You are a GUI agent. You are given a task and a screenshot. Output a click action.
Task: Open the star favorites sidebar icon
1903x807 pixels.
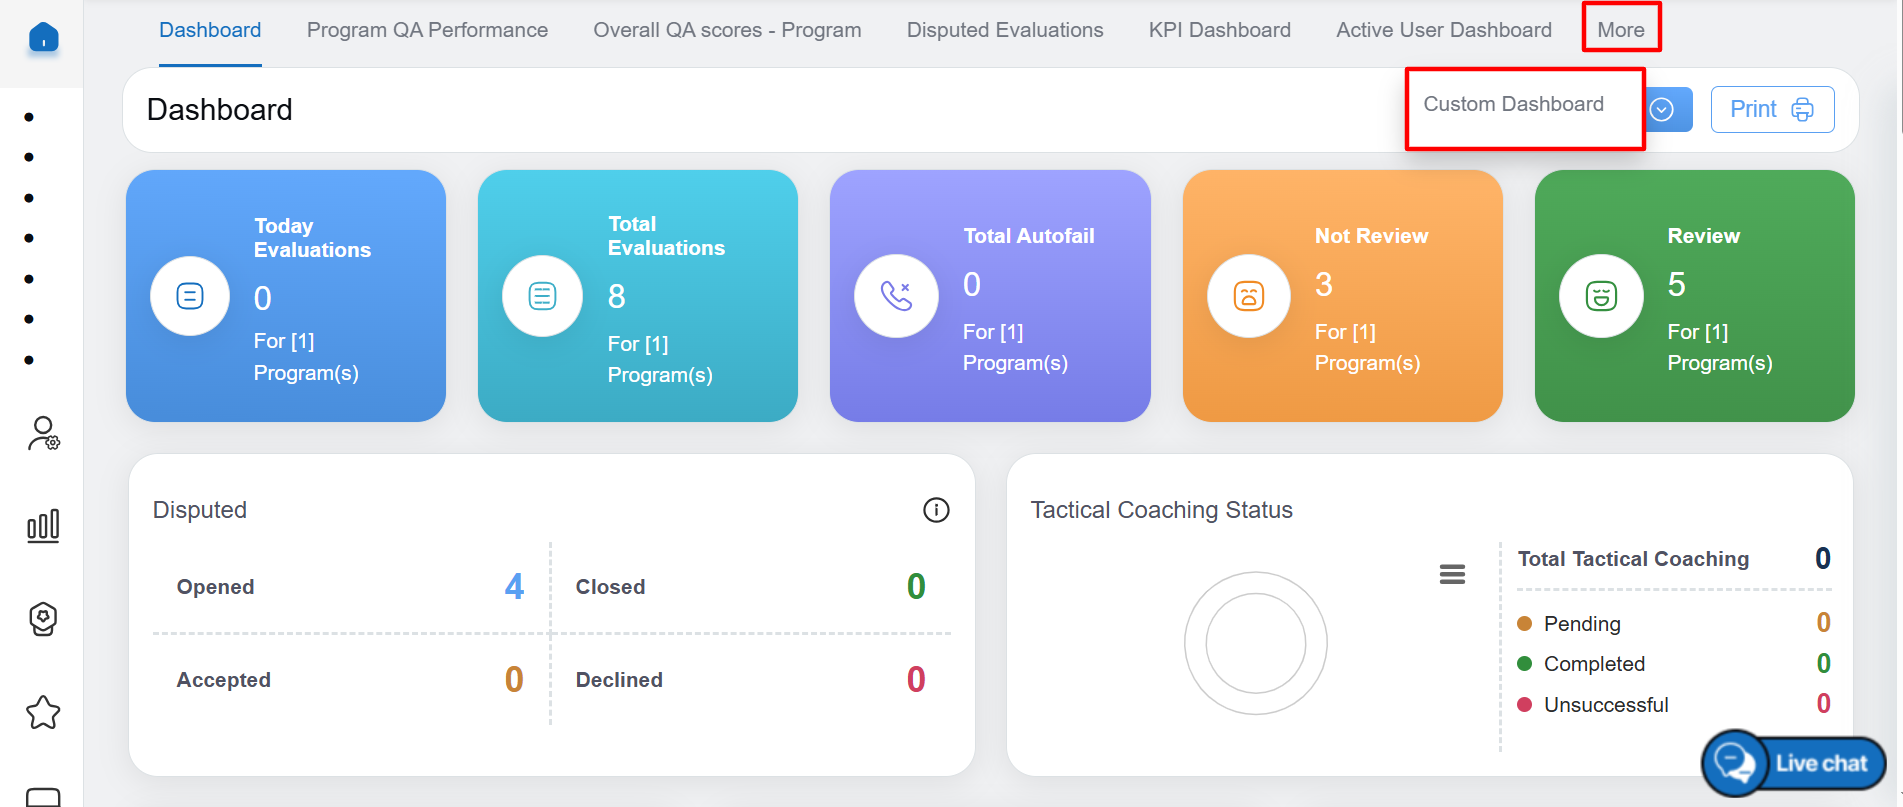(x=43, y=713)
